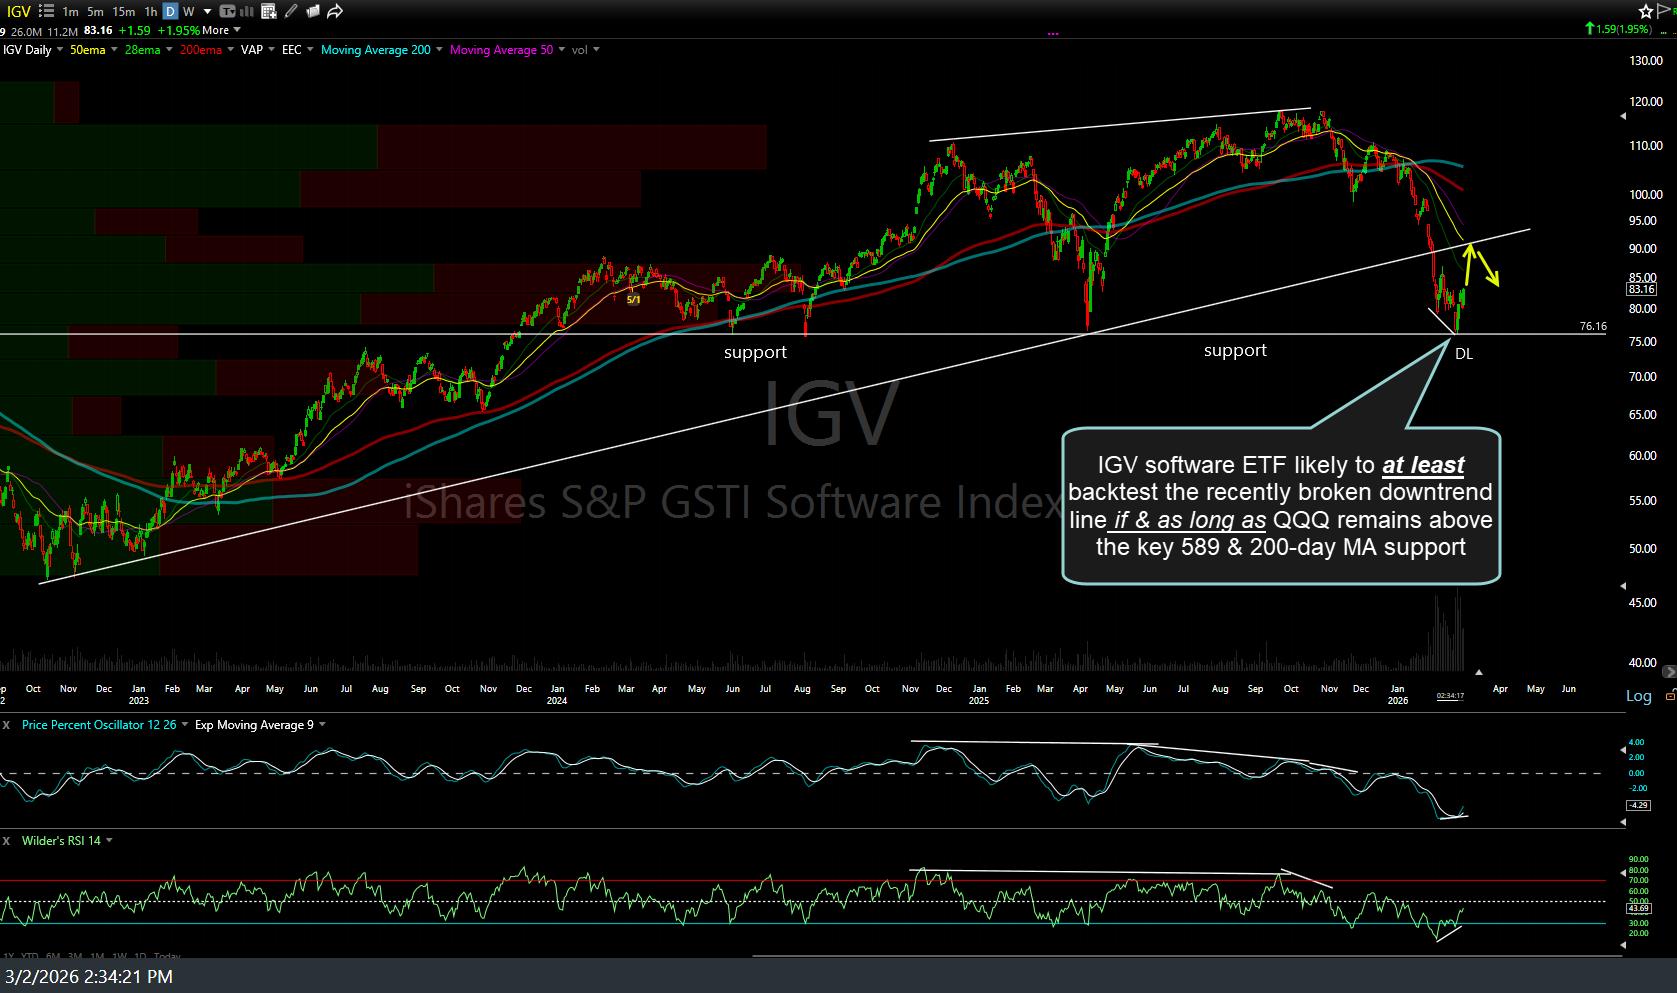Select the Daily (D) timeframe
This screenshot has width=1677, height=993.
(170, 11)
